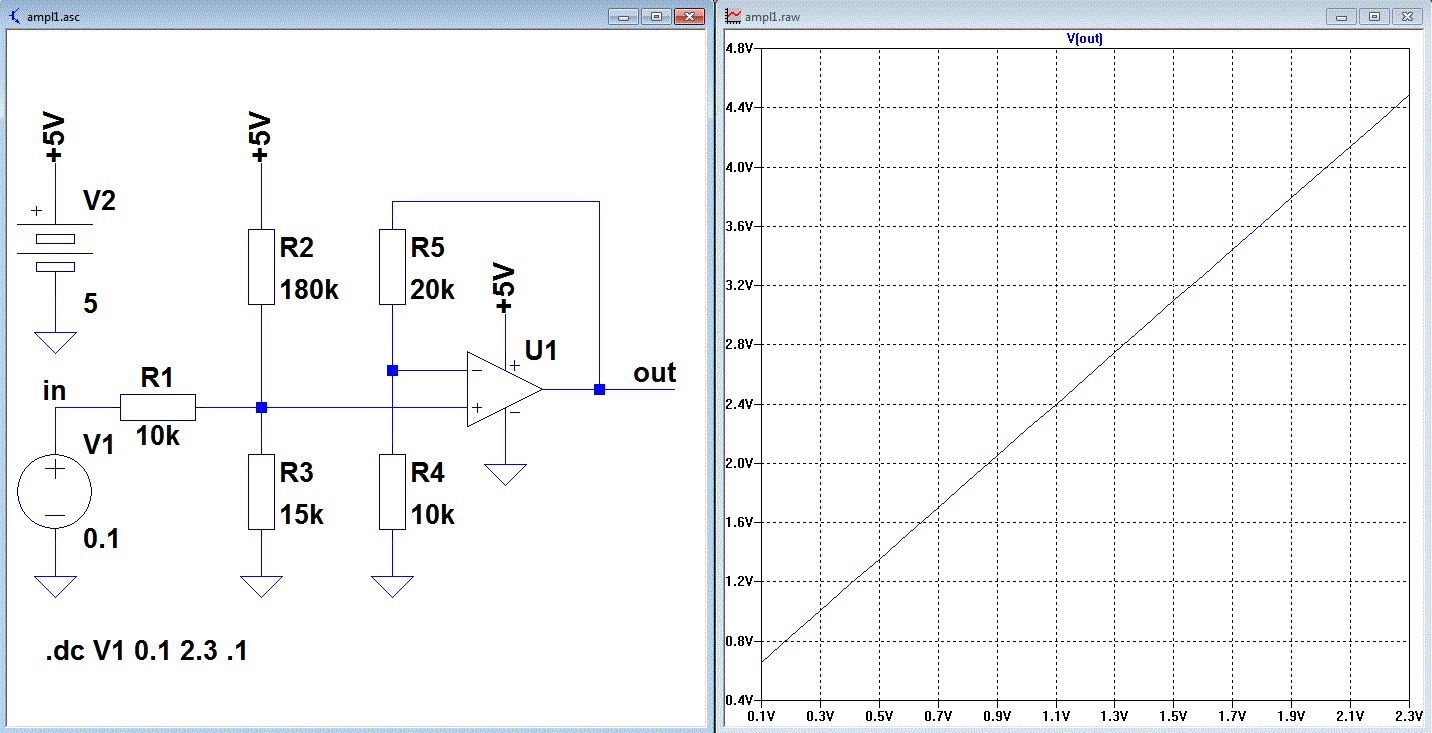The height and width of the screenshot is (733, 1432).
Task: Select the ground symbol below R3
Action: (x=261, y=586)
